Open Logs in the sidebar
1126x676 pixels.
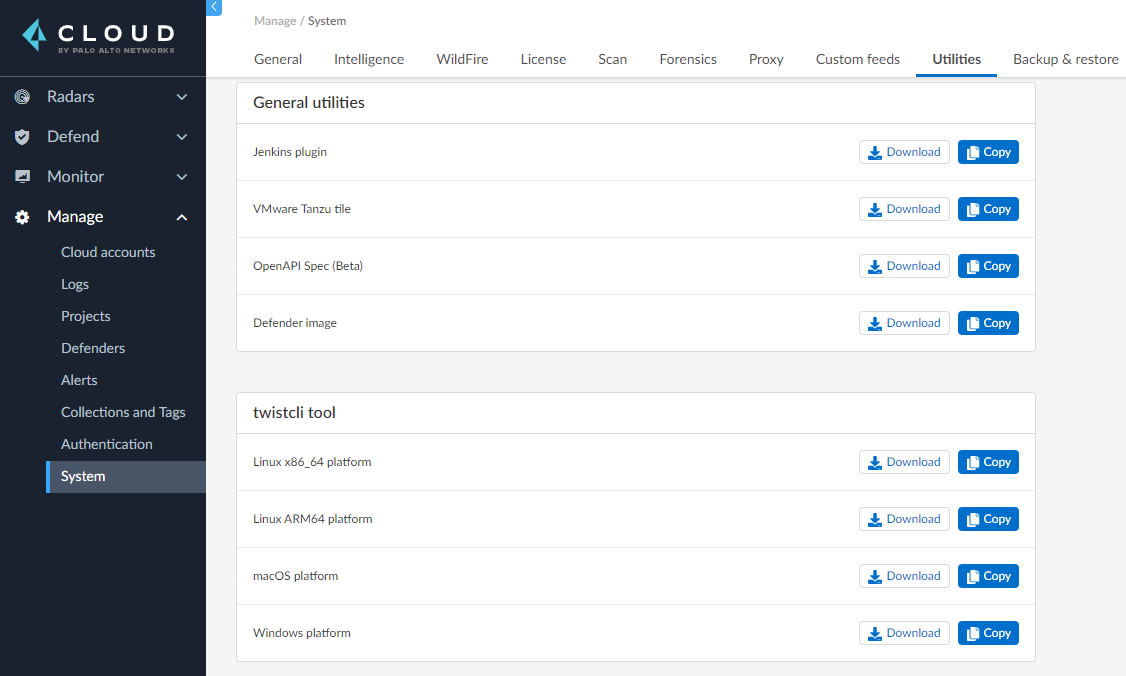tap(75, 284)
